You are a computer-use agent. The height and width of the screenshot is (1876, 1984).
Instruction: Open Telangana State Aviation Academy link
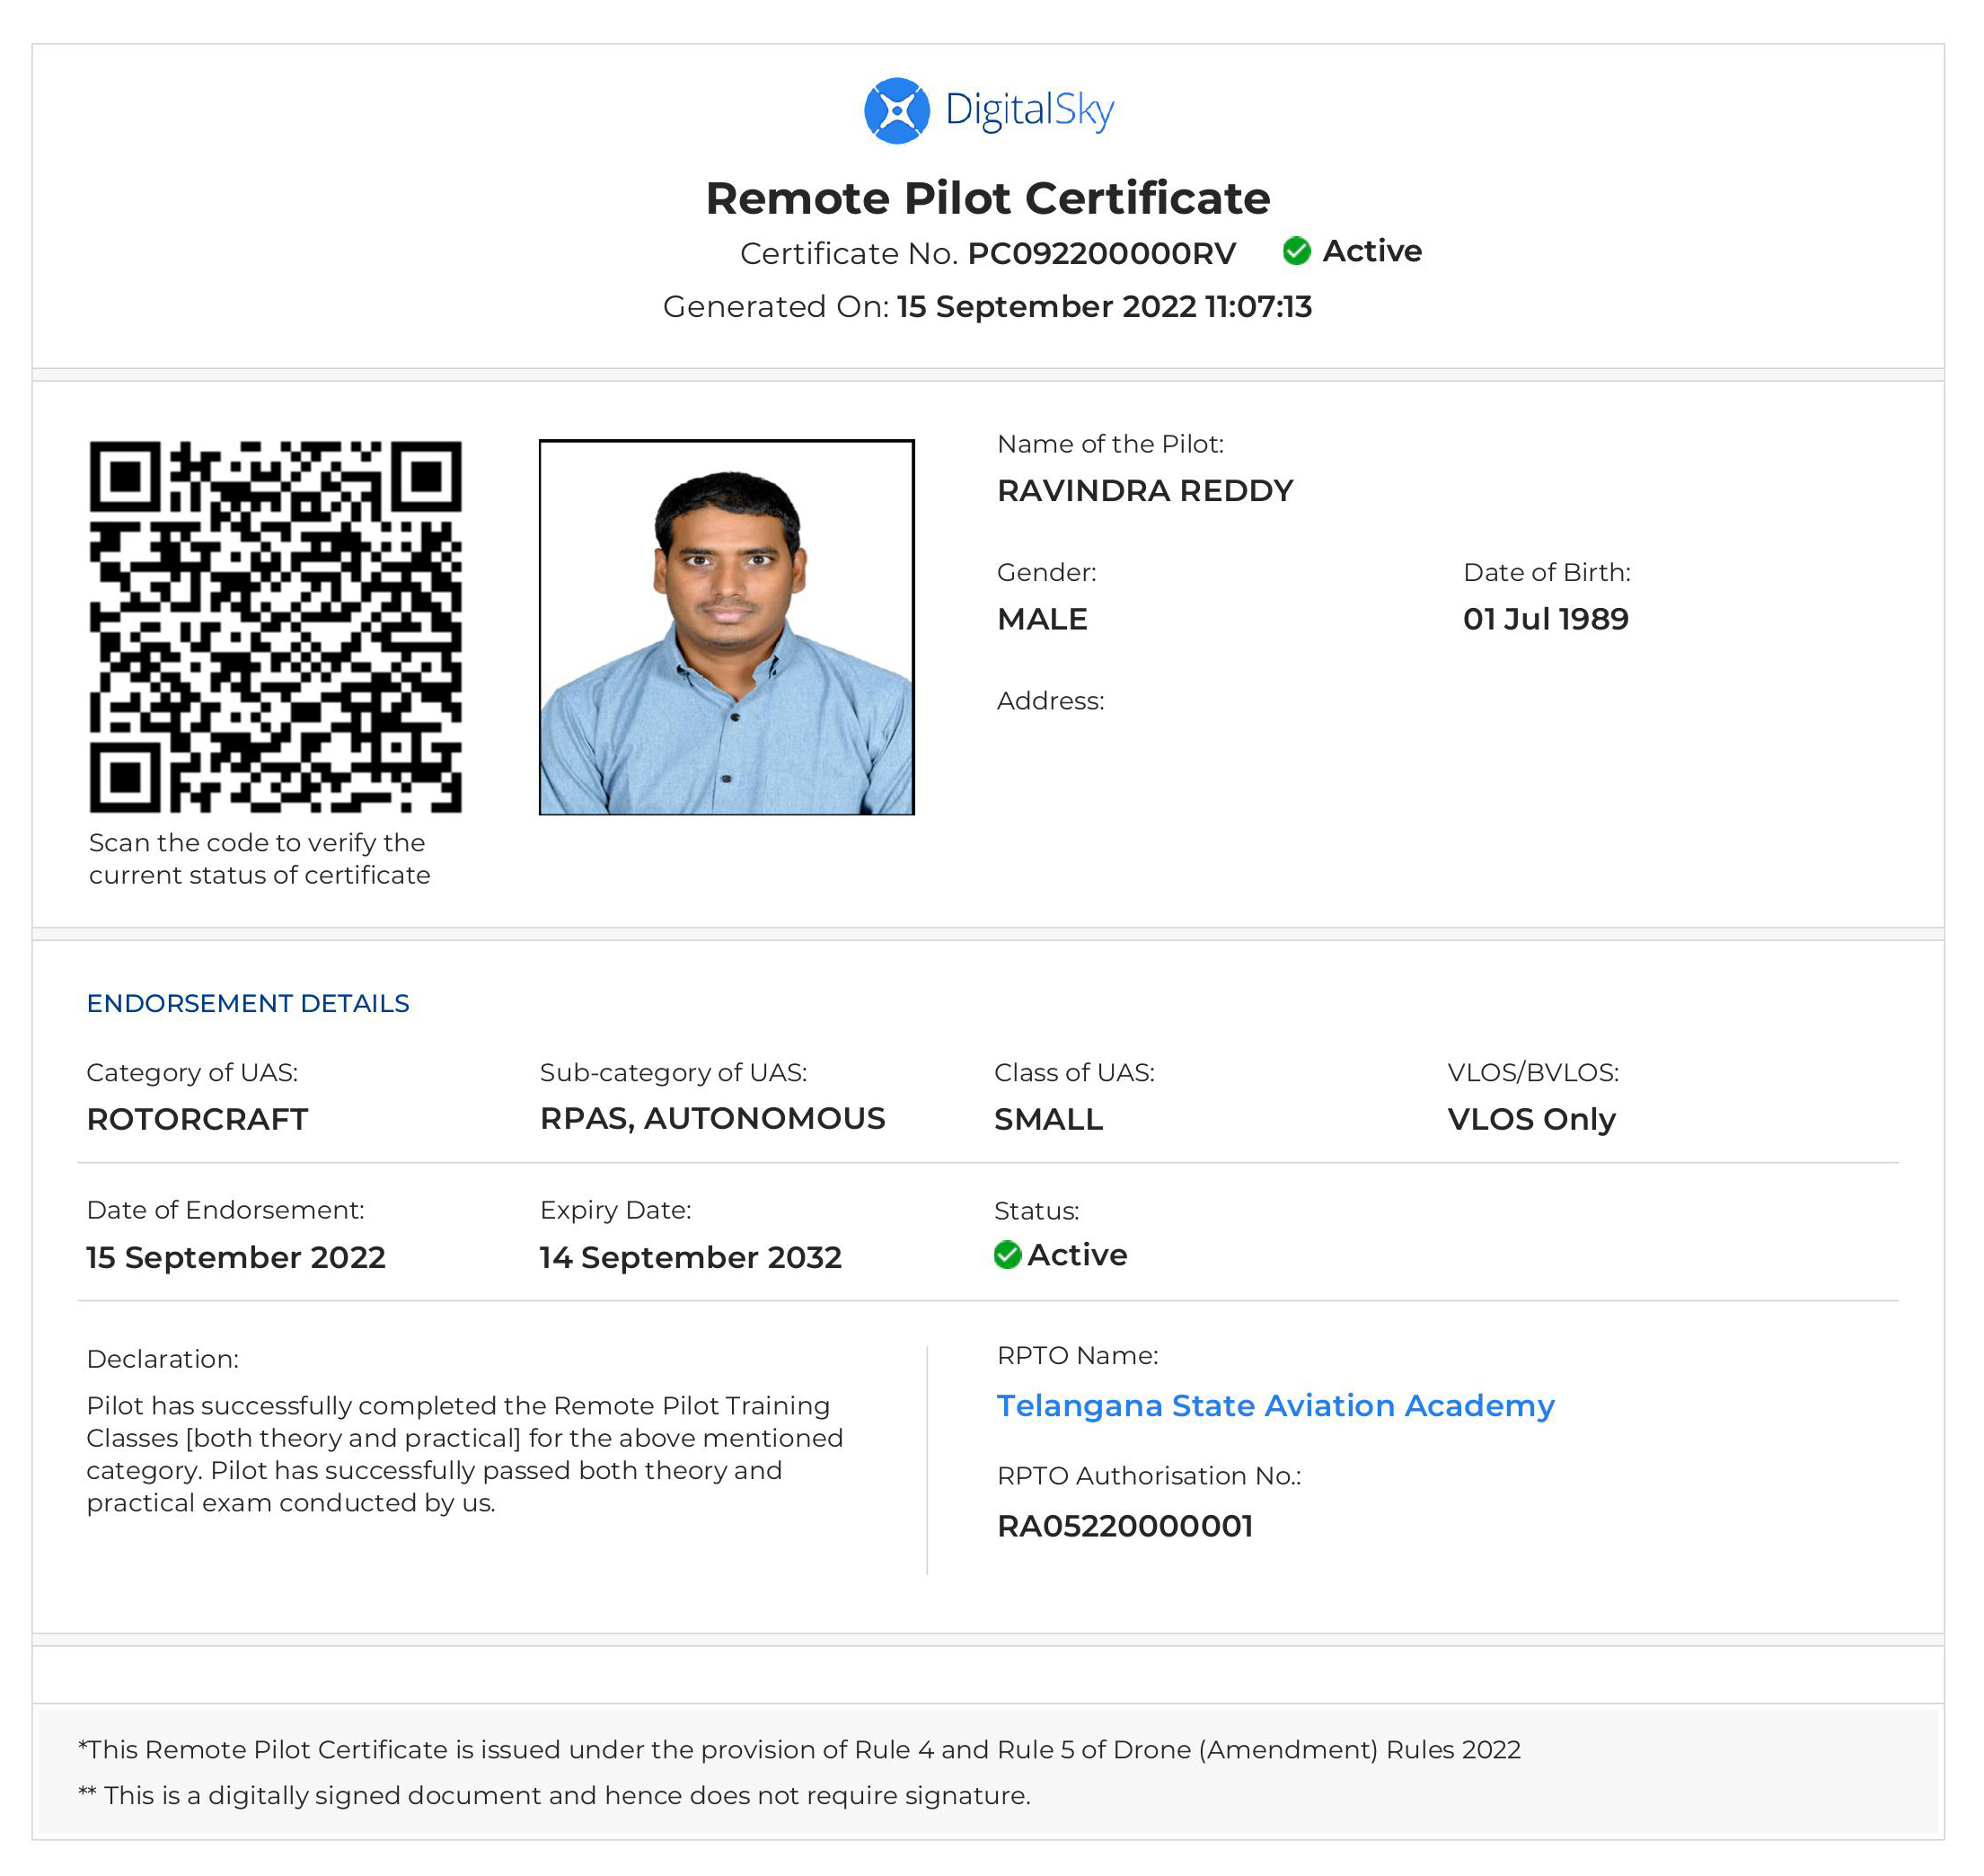point(1275,1406)
